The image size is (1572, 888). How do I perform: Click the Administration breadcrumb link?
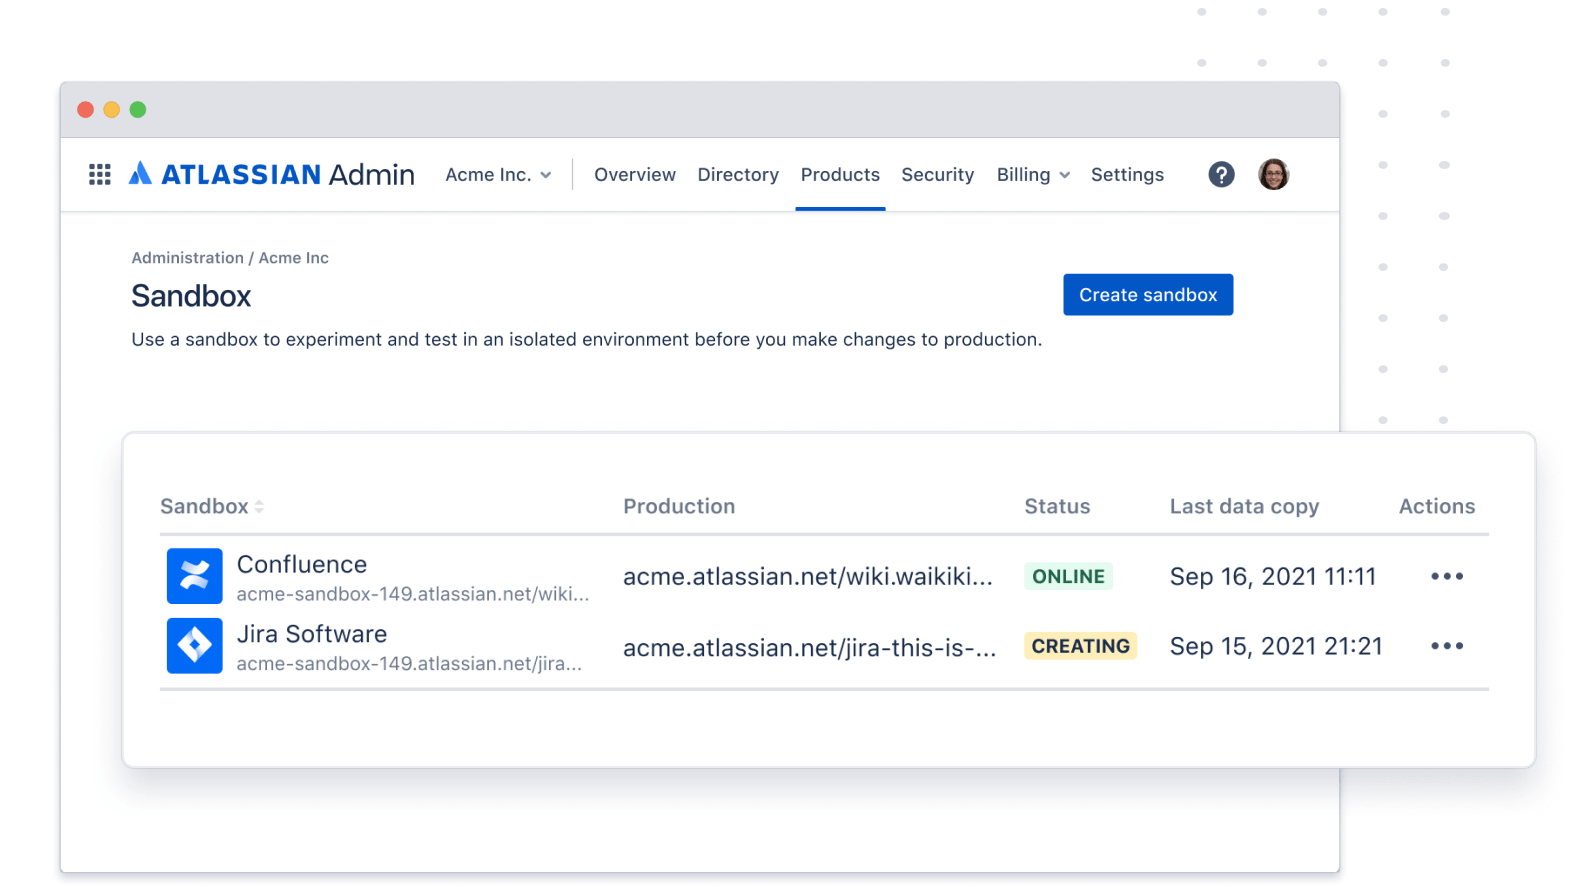pyautogui.click(x=187, y=258)
